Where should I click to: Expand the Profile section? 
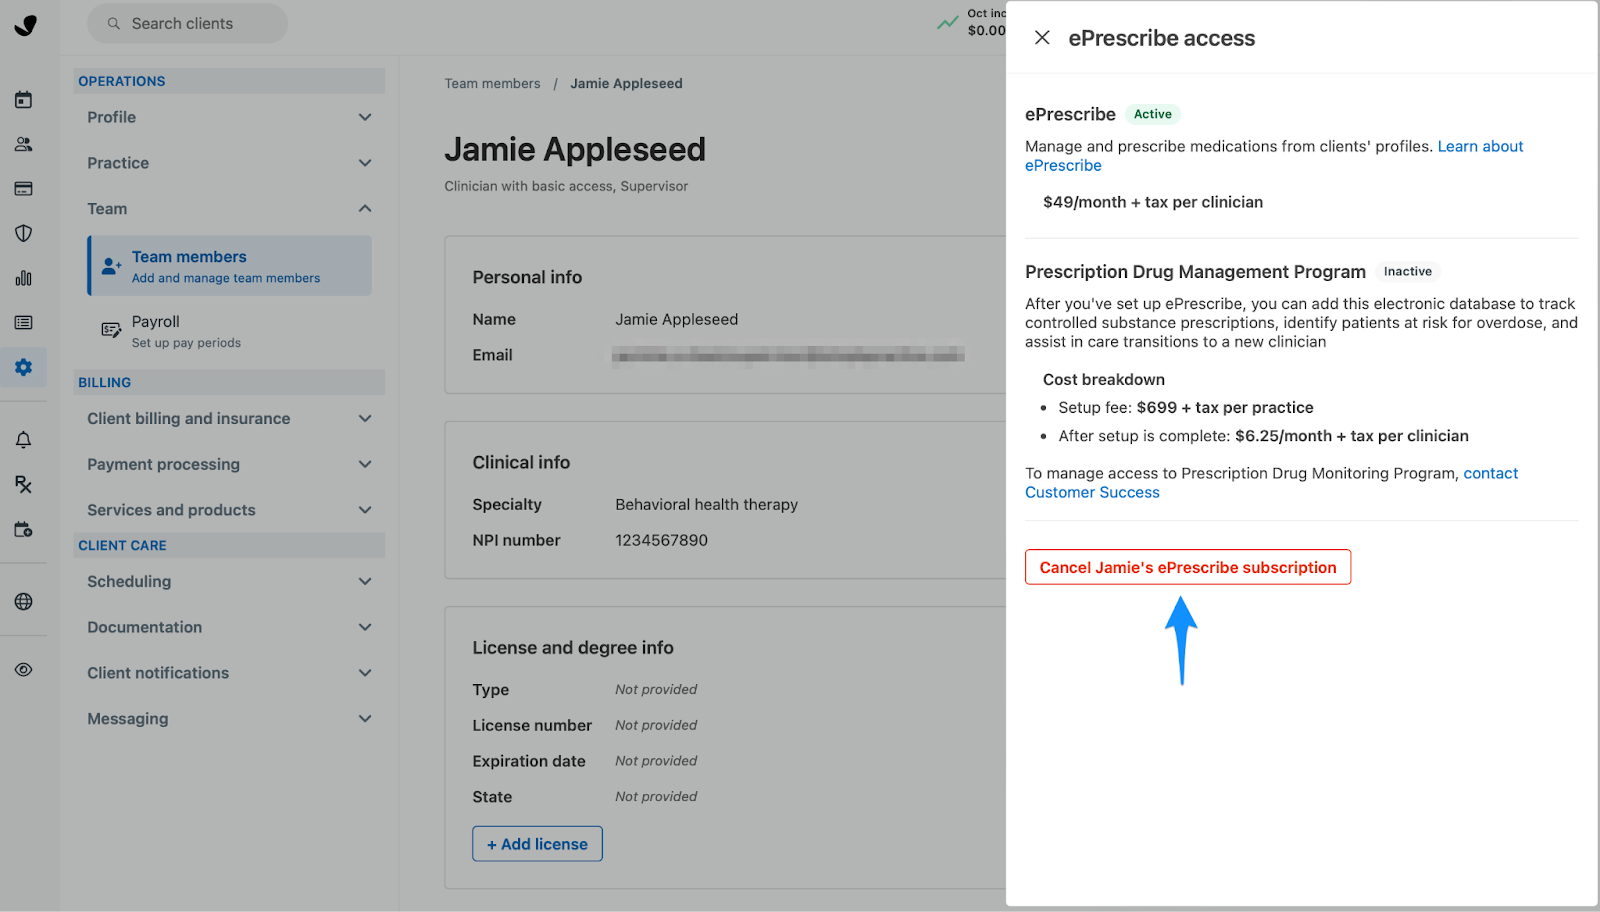point(229,117)
